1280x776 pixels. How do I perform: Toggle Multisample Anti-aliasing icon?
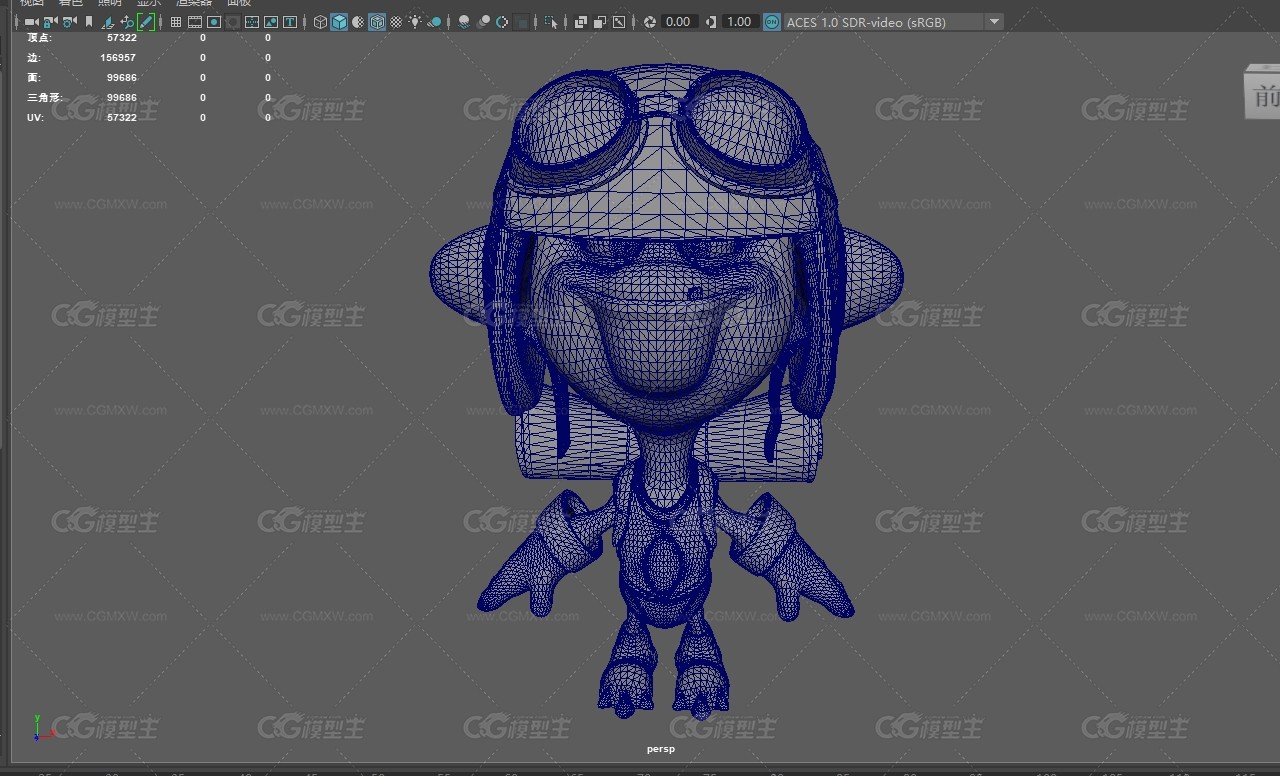[x=502, y=22]
